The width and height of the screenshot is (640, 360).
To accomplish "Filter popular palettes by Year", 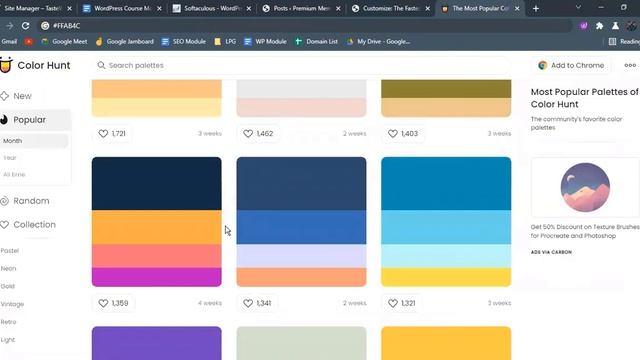I will point(10,158).
